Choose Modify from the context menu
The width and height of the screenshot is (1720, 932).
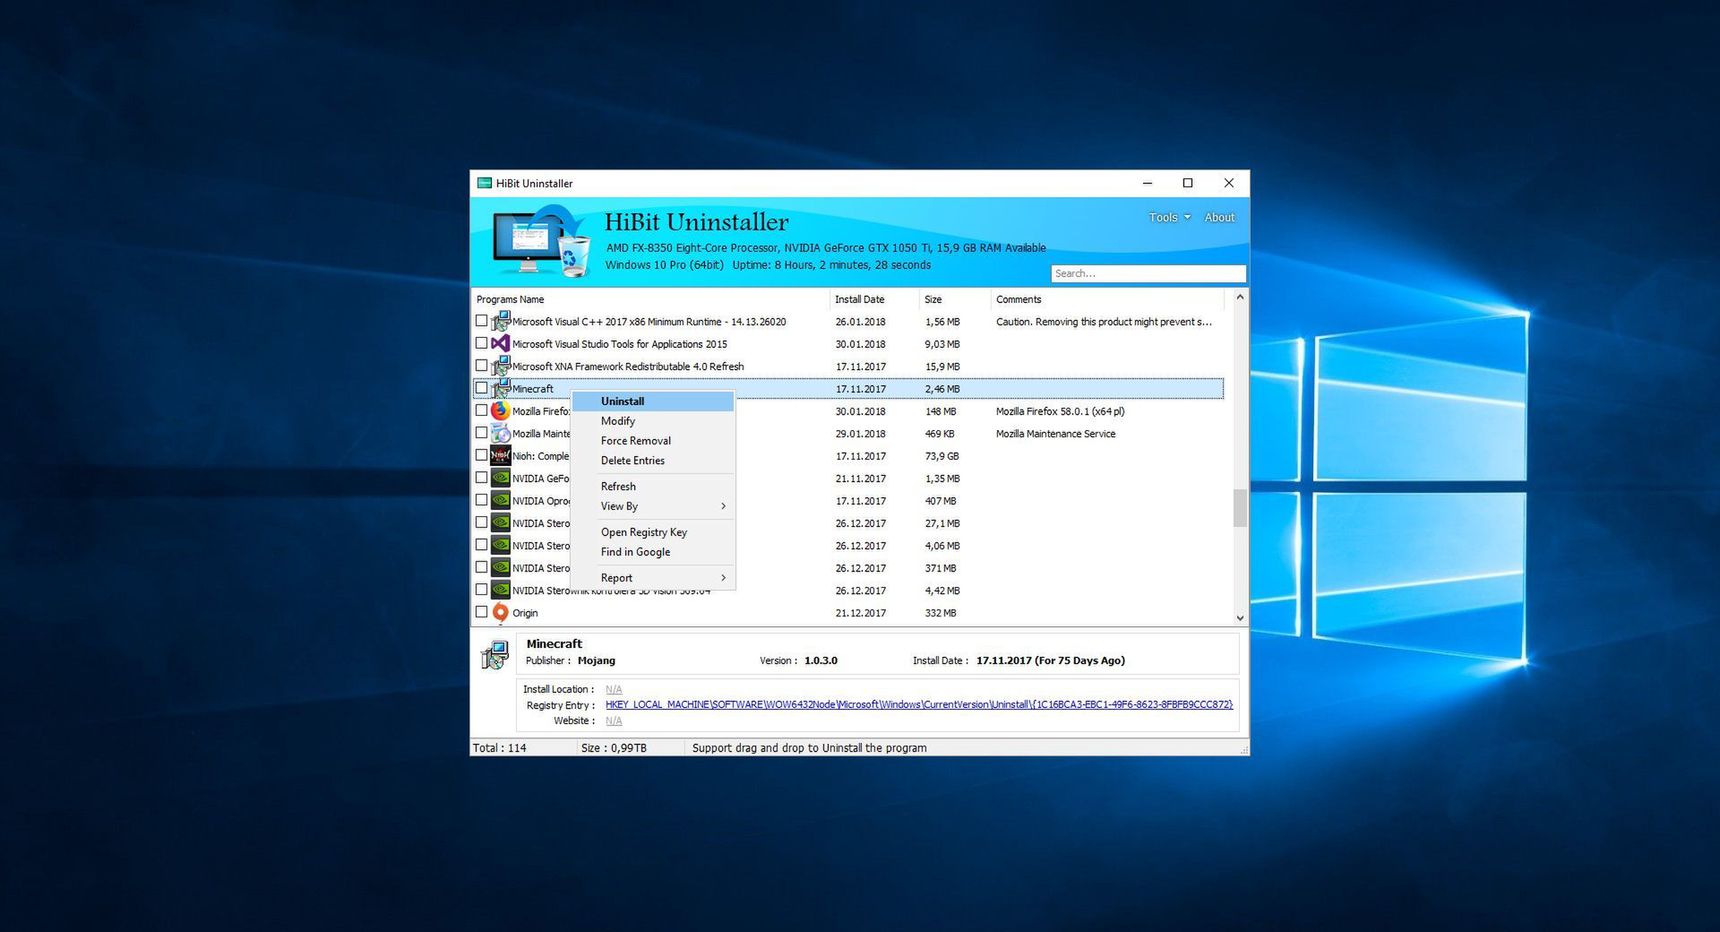[653, 421]
